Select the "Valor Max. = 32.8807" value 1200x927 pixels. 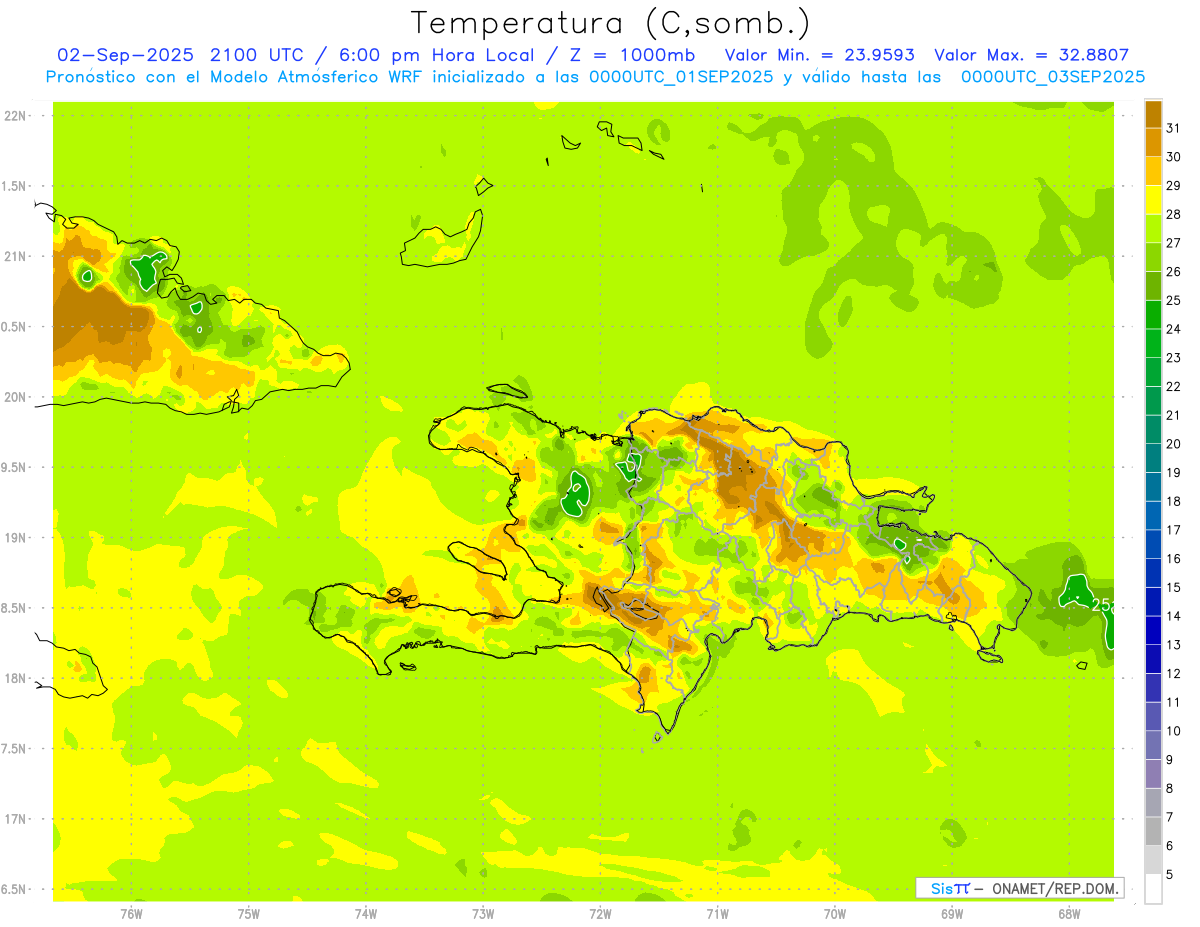pyautogui.click(x=1030, y=56)
